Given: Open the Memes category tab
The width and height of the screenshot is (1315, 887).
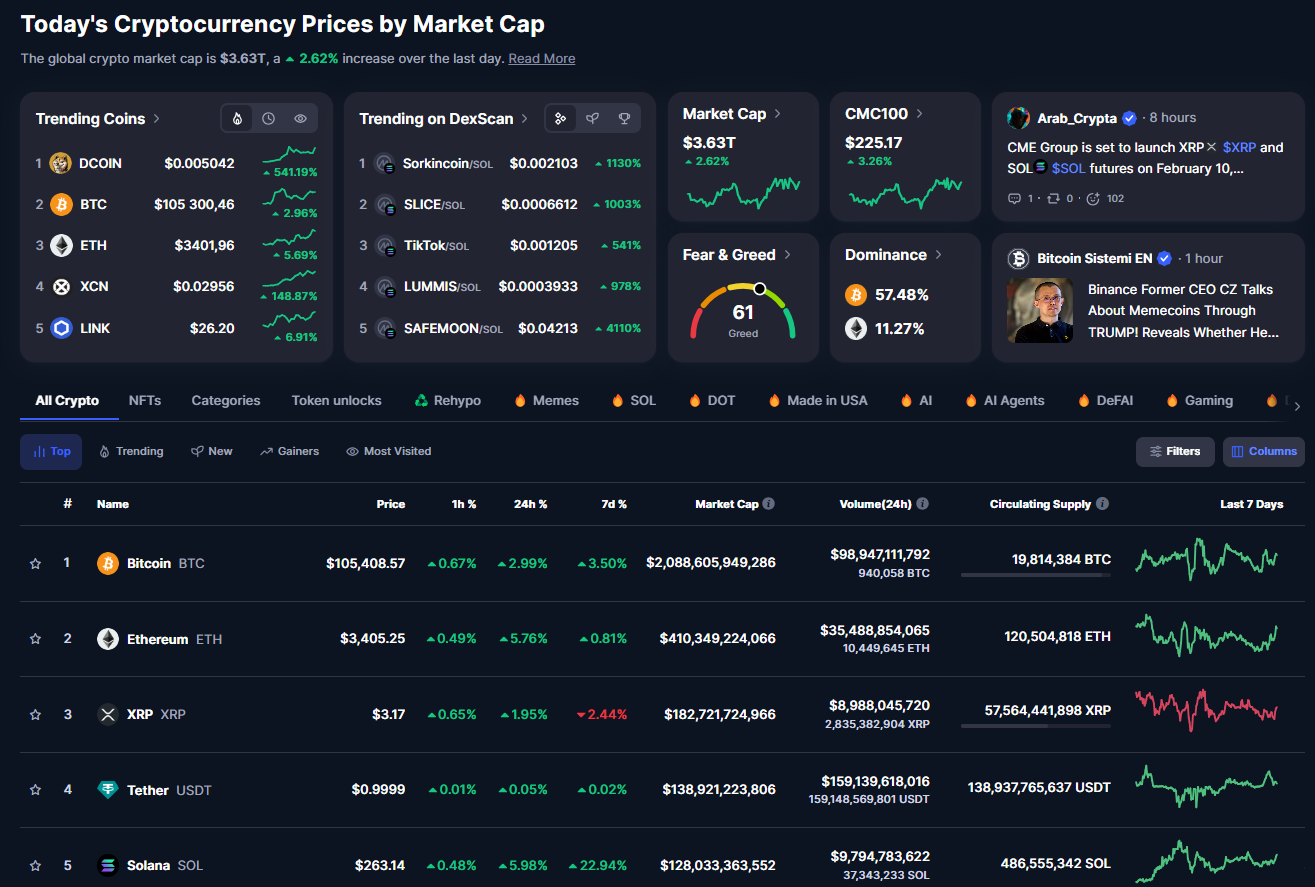Looking at the screenshot, I should [546, 400].
